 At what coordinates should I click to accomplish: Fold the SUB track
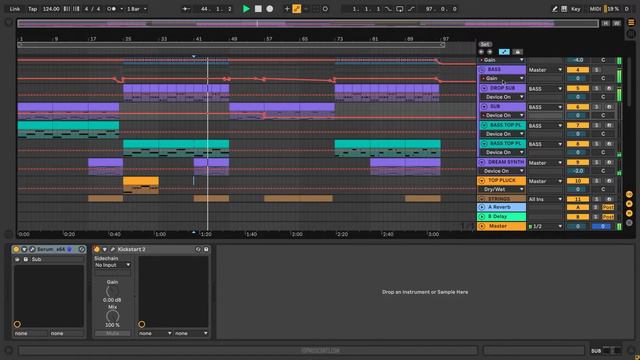pyautogui.click(x=484, y=107)
